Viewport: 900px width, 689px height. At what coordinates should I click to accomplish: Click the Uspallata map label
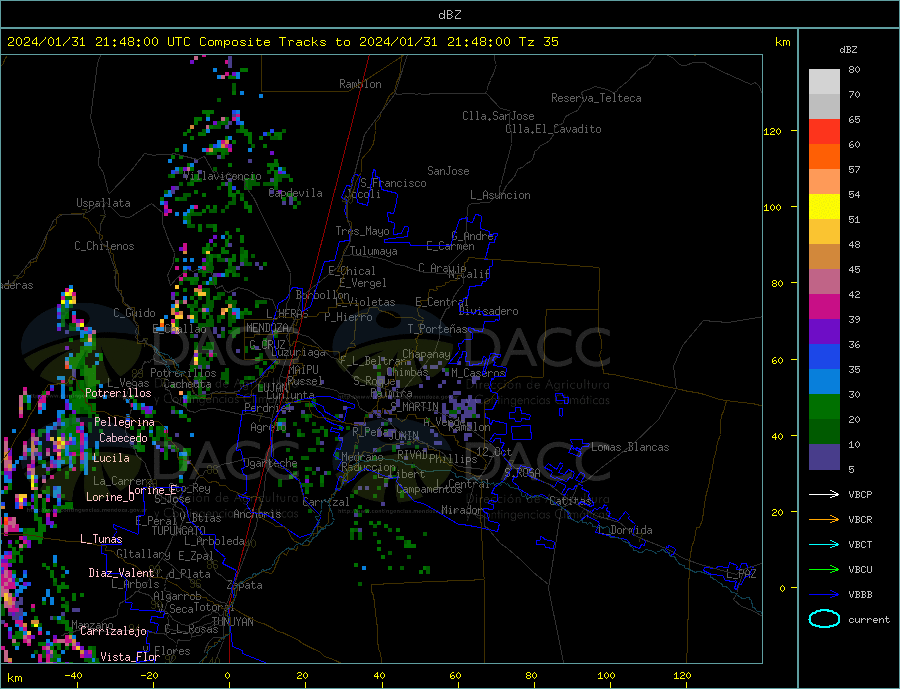click(x=103, y=203)
